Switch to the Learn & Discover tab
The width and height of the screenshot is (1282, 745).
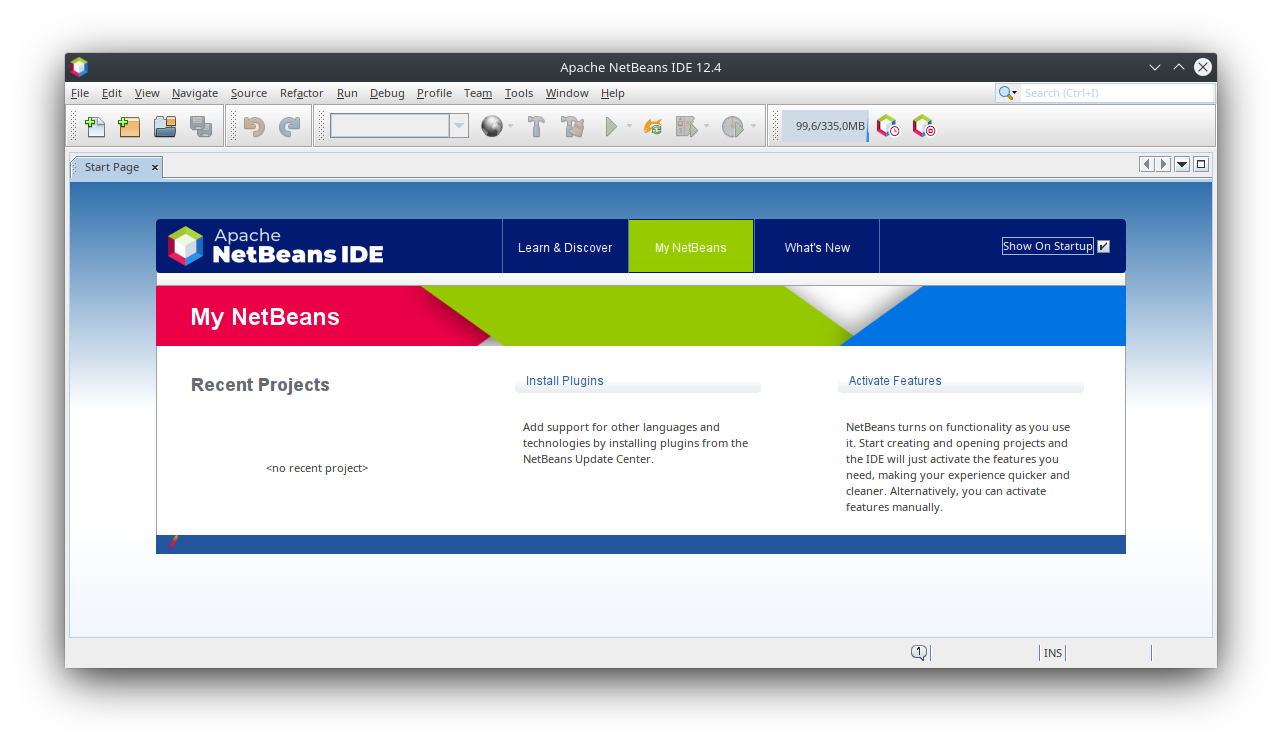pos(565,247)
